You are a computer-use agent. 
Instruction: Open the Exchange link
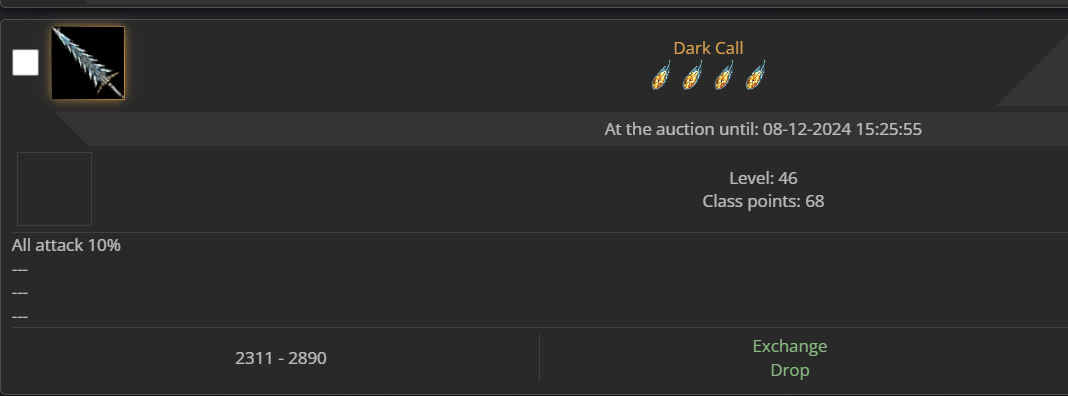pyautogui.click(x=789, y=346)
